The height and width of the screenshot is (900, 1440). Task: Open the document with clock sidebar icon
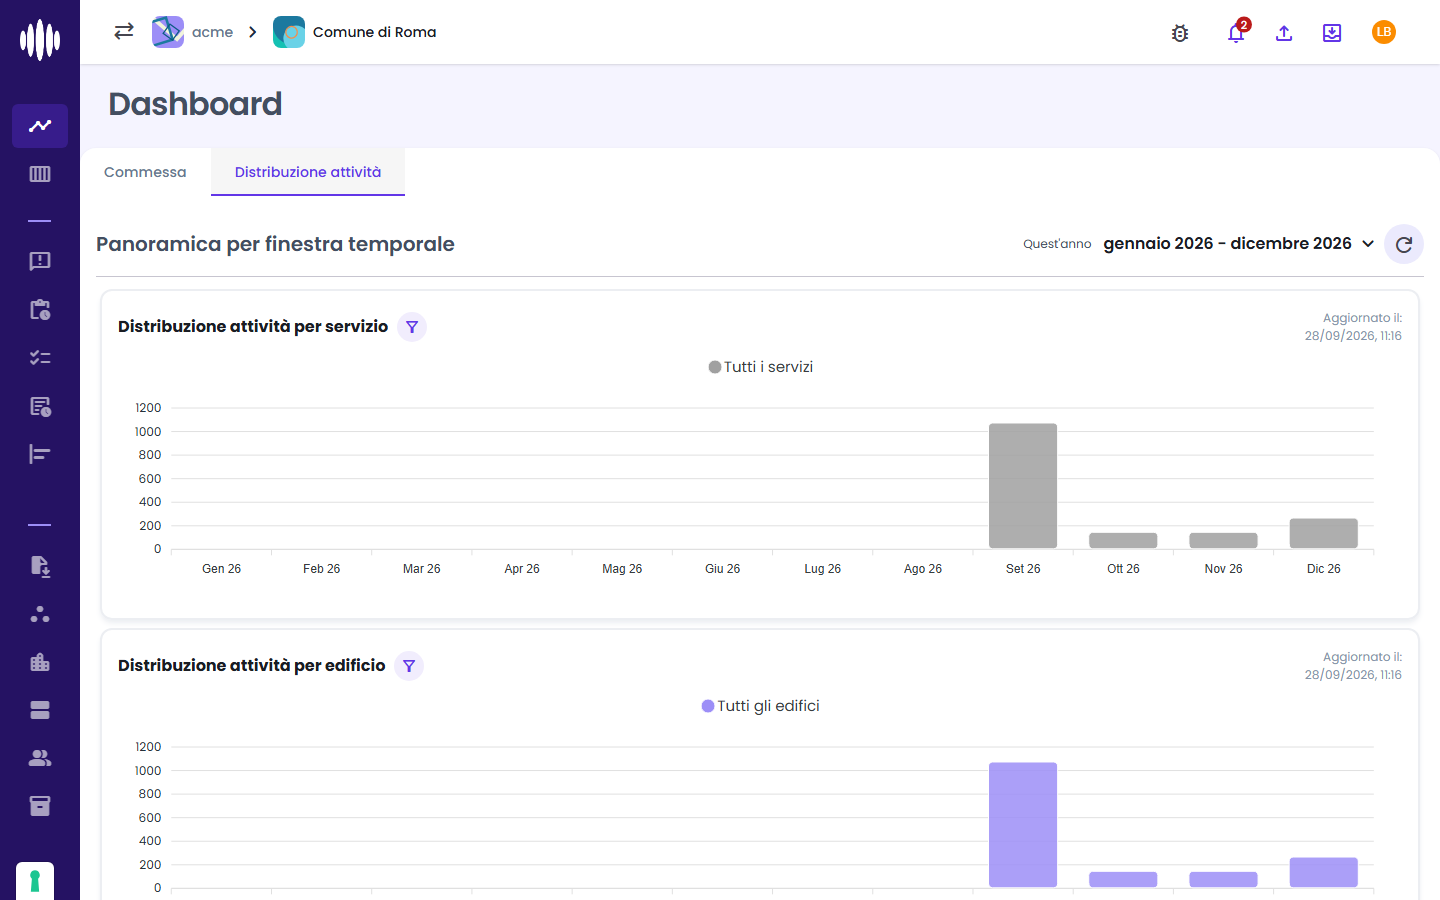(40, 406)
